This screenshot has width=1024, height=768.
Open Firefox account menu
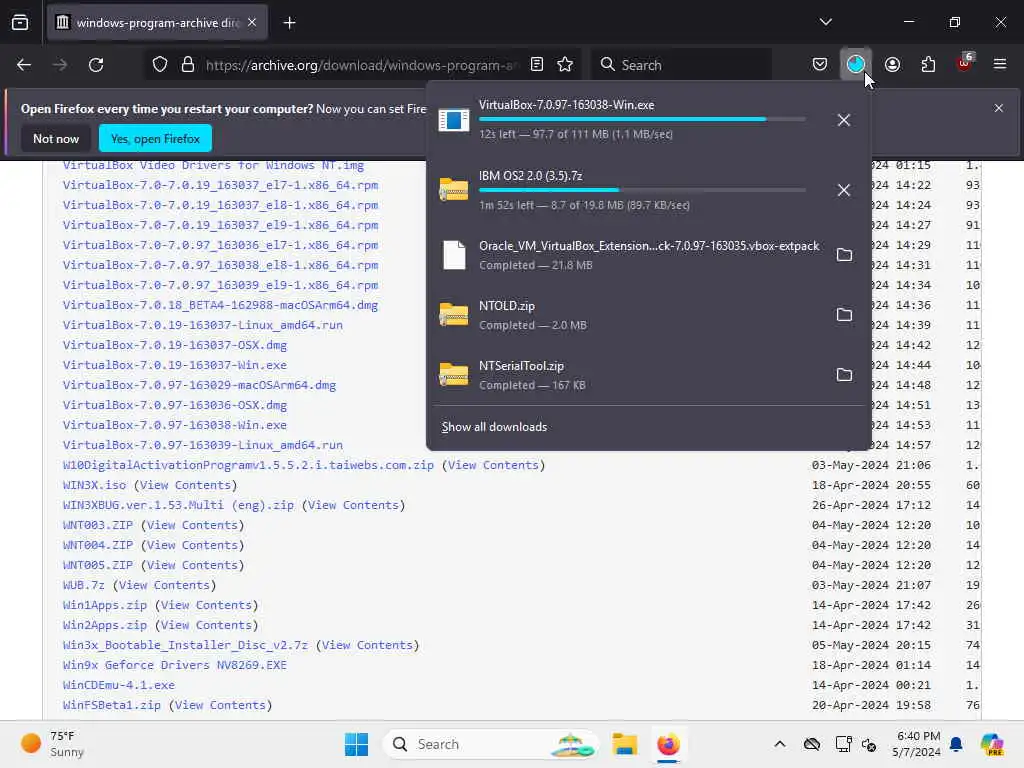click(892, 65)
